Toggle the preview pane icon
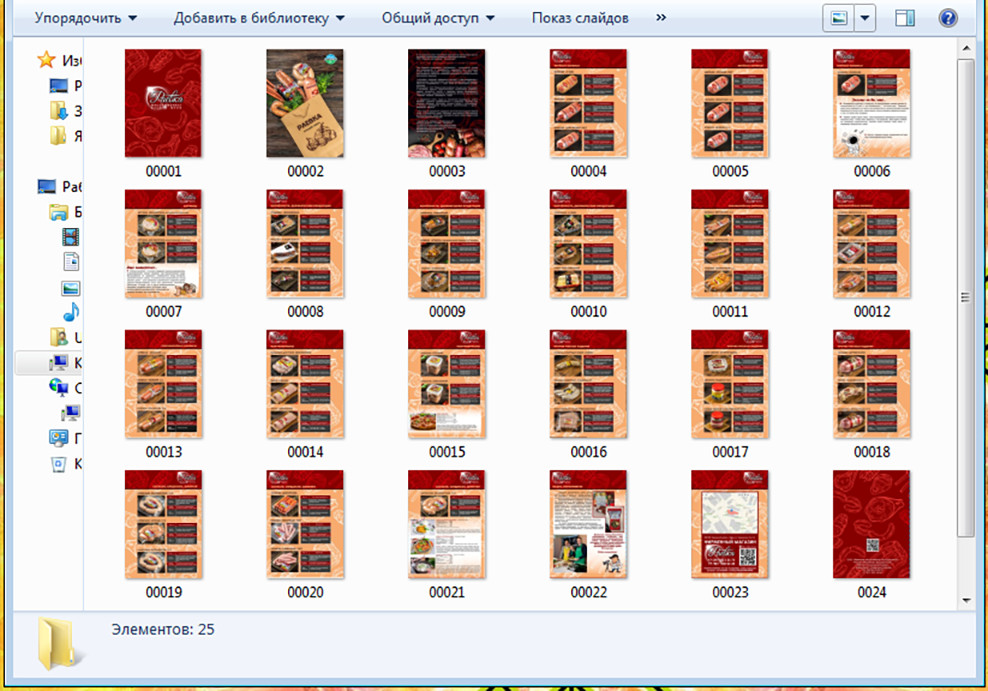Viewport: 988px width, 691px height. point(905,18)
